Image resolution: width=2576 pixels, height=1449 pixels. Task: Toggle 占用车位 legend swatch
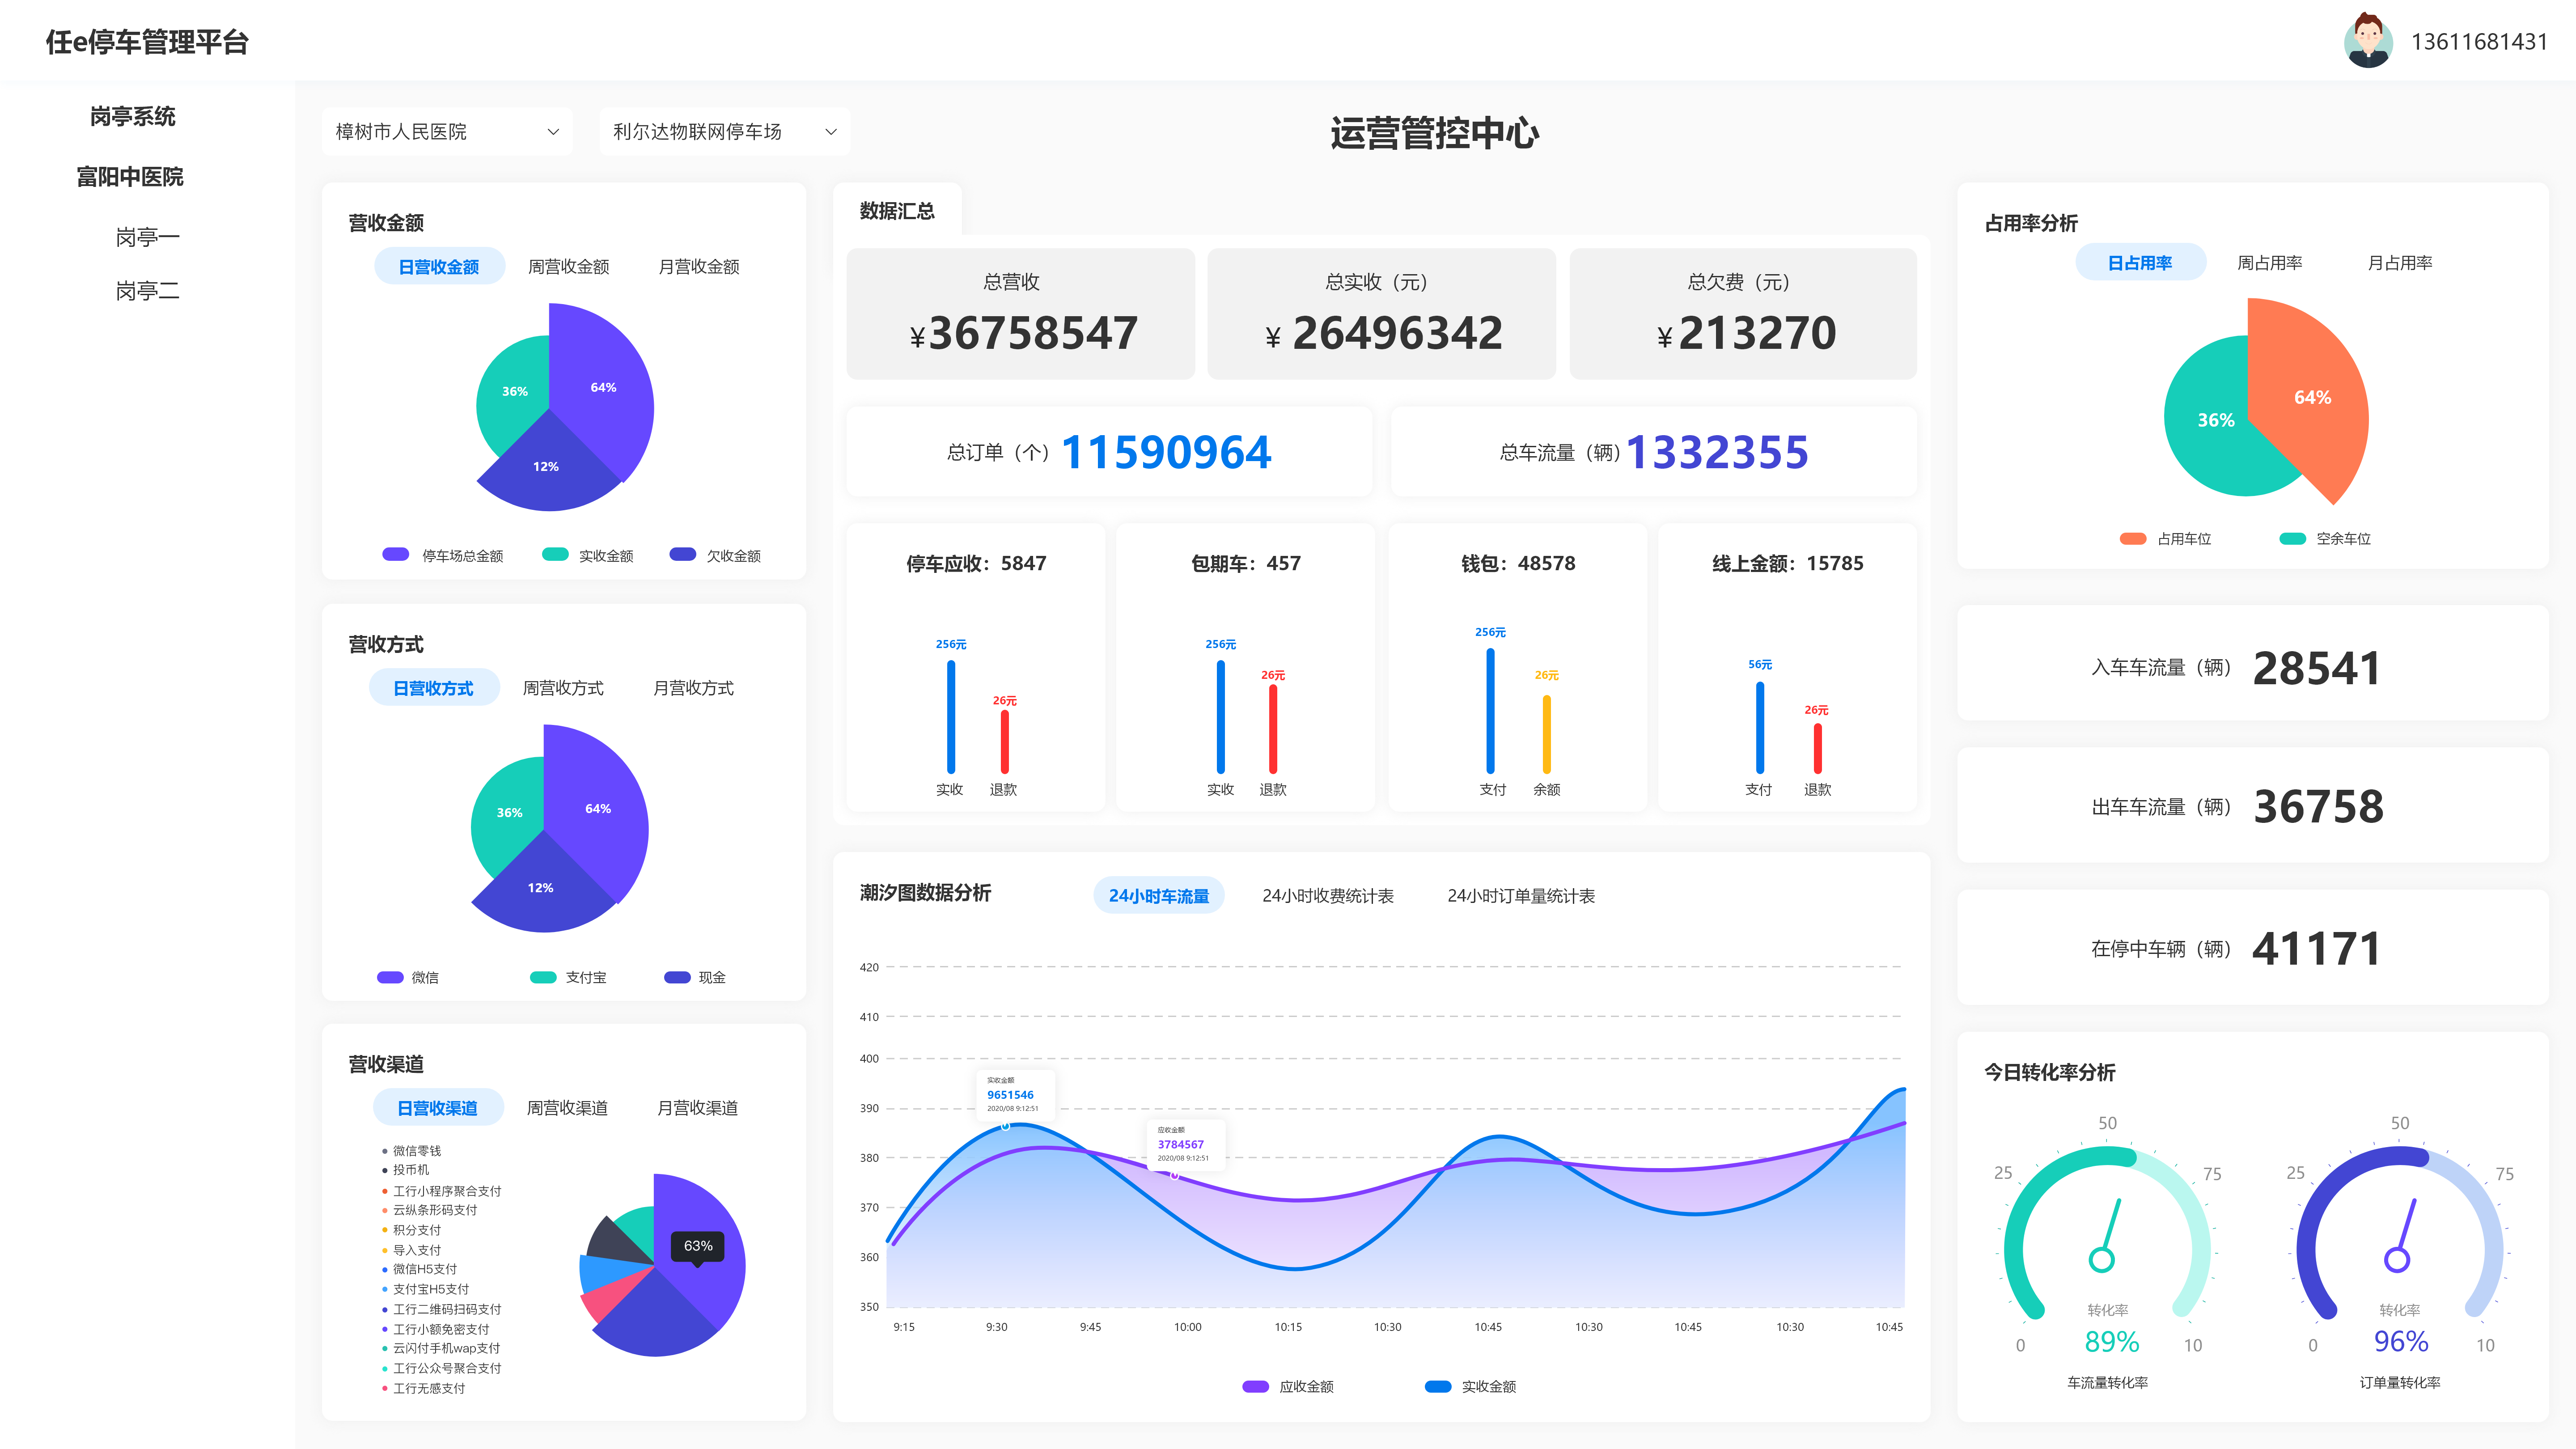pos(2133,539)
